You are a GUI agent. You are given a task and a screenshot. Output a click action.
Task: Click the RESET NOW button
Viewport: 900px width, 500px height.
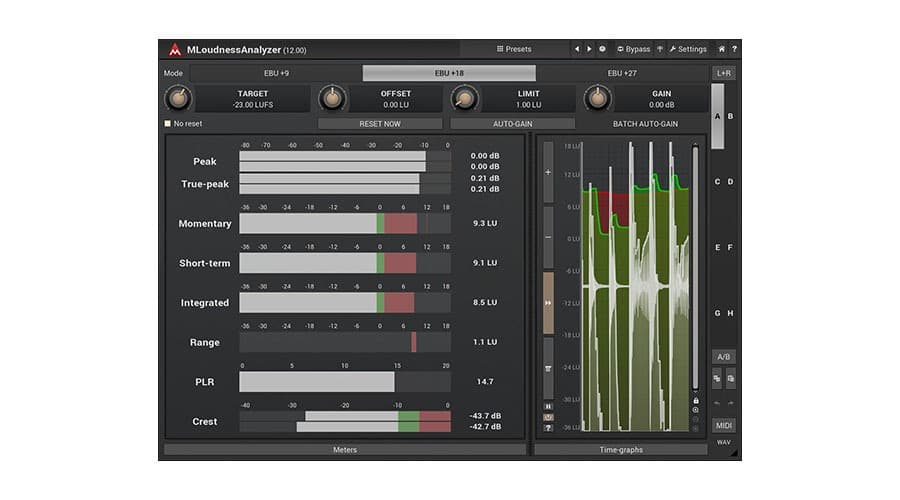click(x=380, y=124)
